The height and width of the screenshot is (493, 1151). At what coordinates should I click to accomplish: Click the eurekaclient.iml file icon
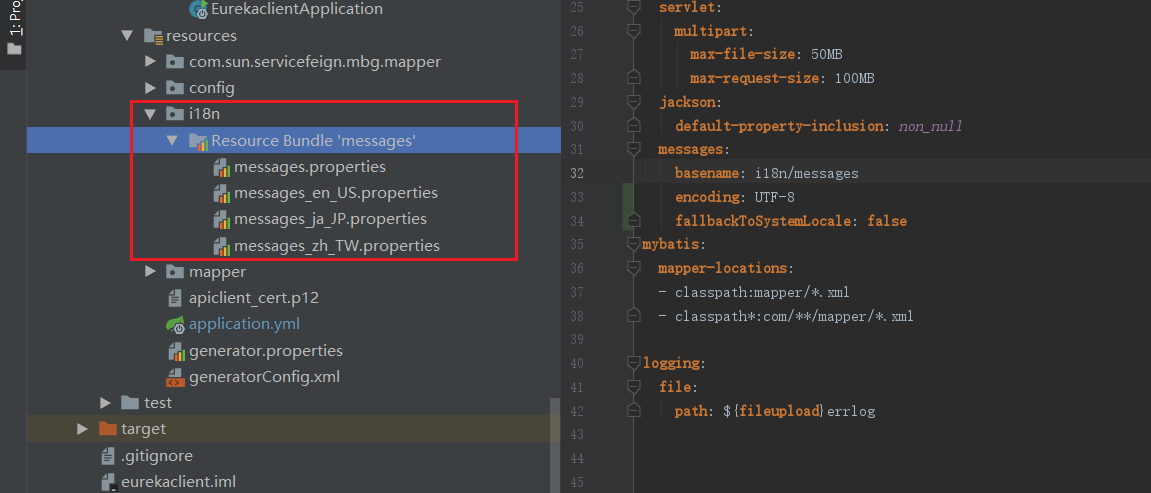(108, 482)
